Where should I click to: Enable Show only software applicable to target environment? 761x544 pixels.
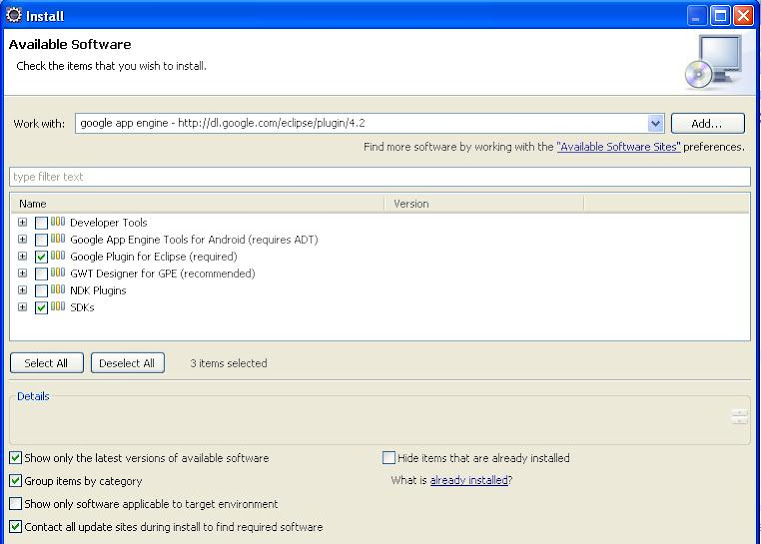coord(16,503)
